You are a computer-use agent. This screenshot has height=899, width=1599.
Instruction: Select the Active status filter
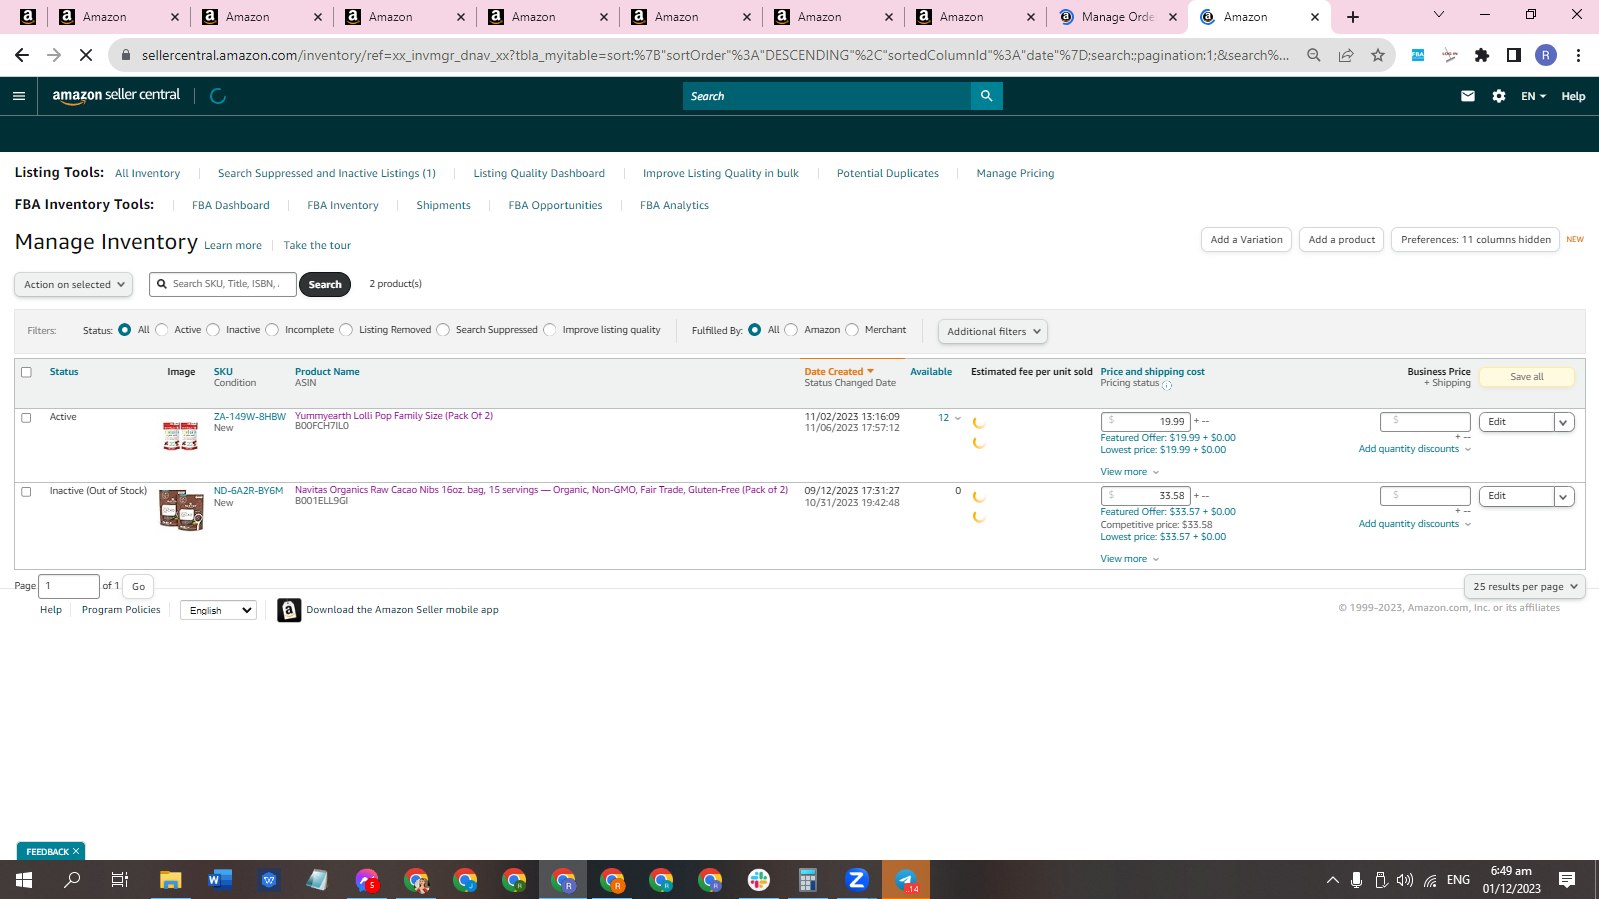tap(162, 330)
